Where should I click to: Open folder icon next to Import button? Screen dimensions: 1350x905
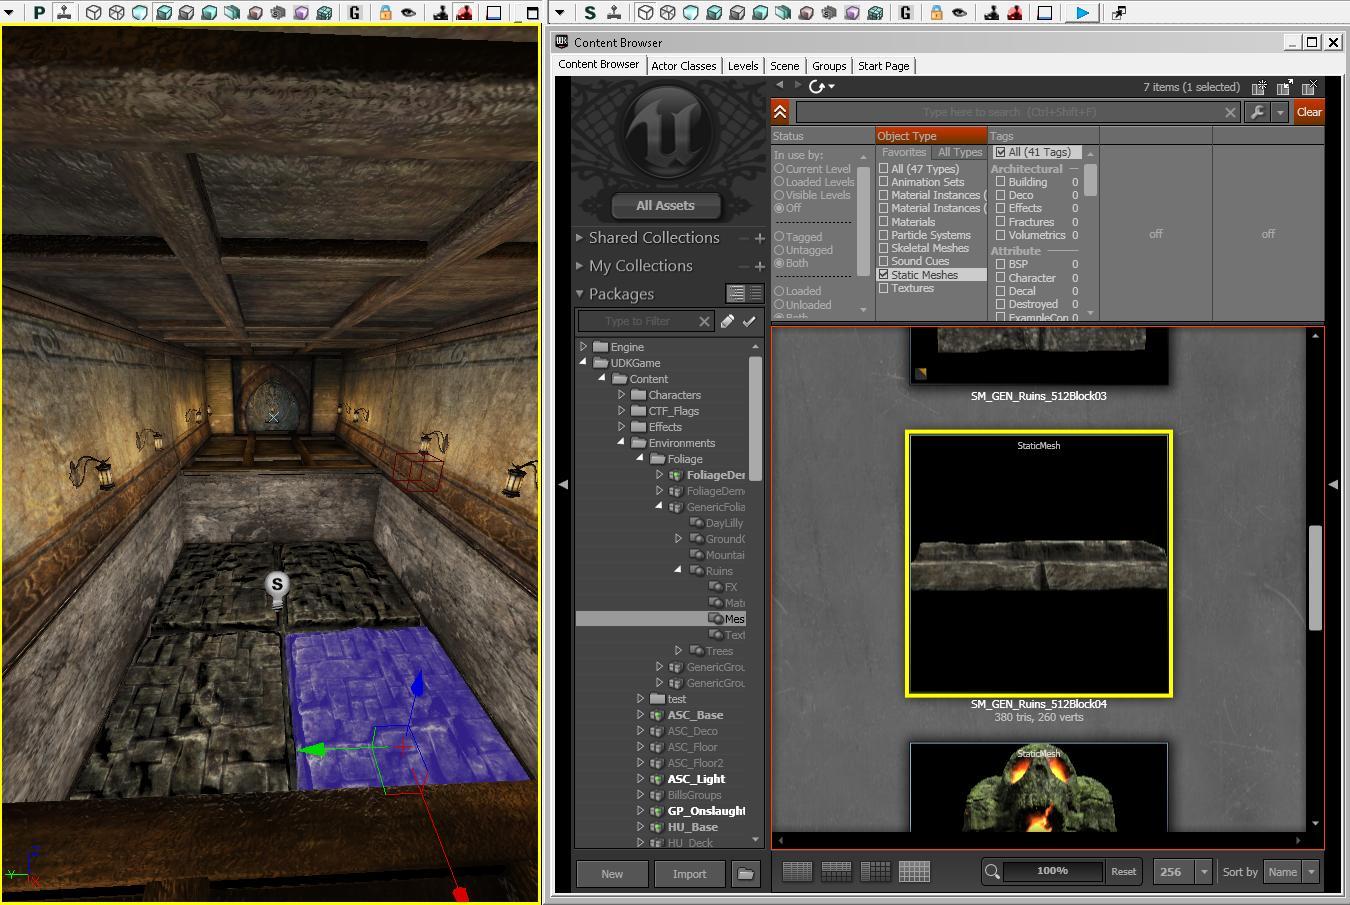(x=746, y=873)
